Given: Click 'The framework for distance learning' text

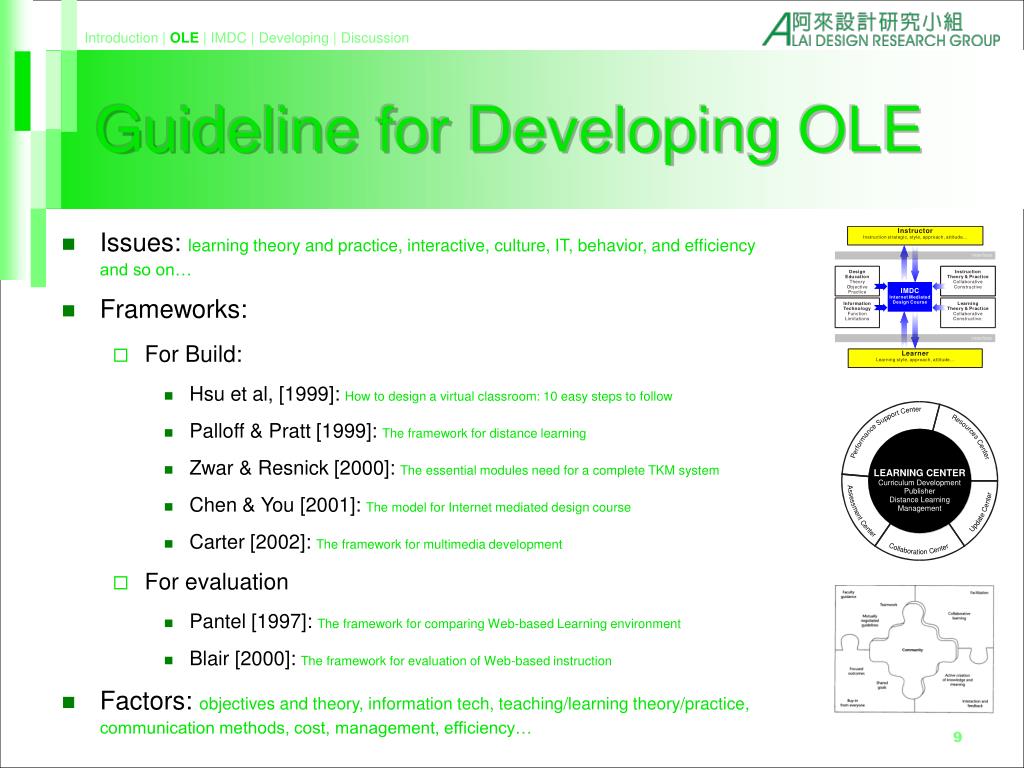Looking at the screenshot, I should click(x=484, y=434).
